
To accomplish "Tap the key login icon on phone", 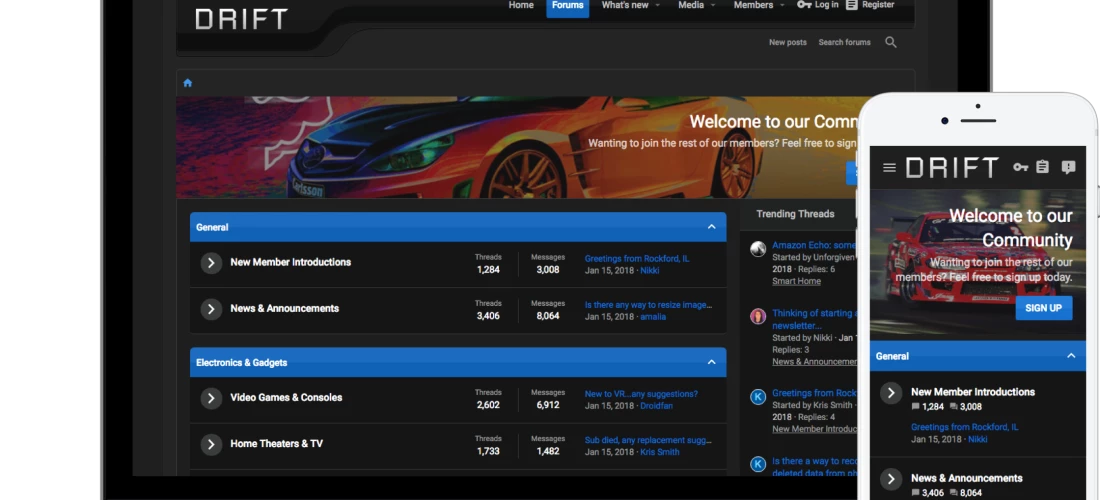I will point(1020,168).
